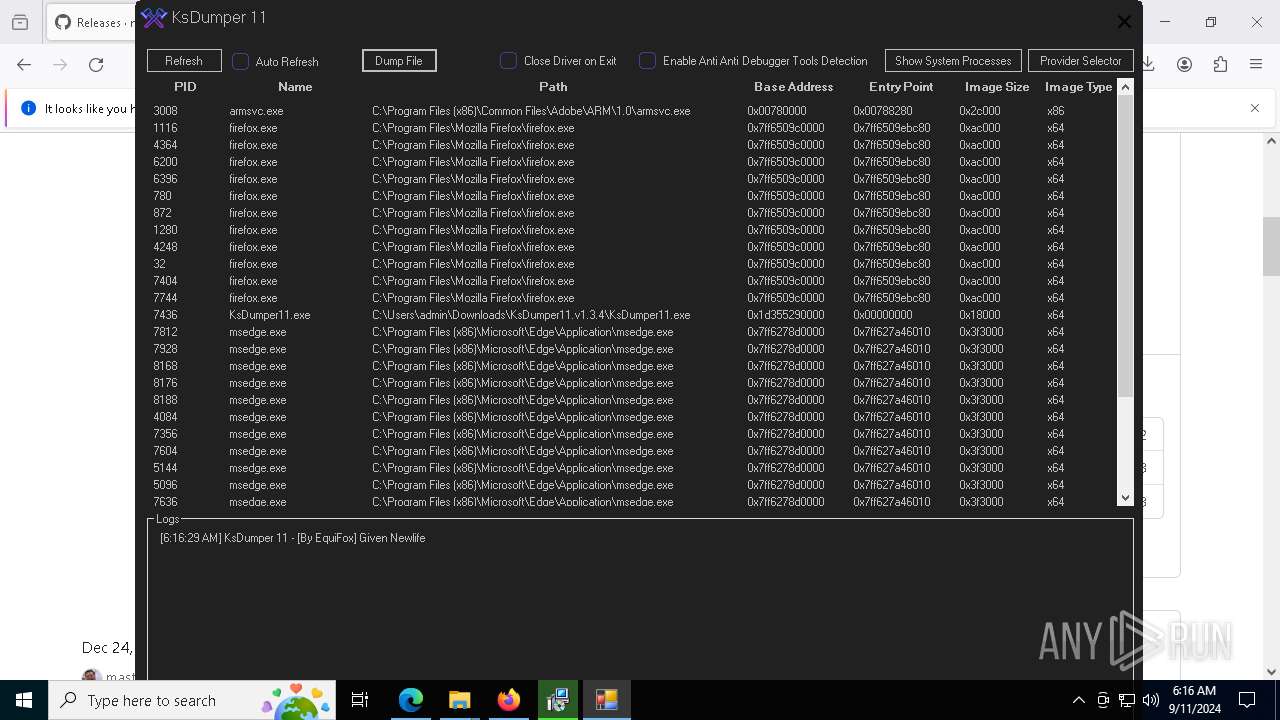Image resolution: width=1280 pixels, height=720 pixels.
Task: Select firefox.exe with PID 4248
Action: [630, 247]
